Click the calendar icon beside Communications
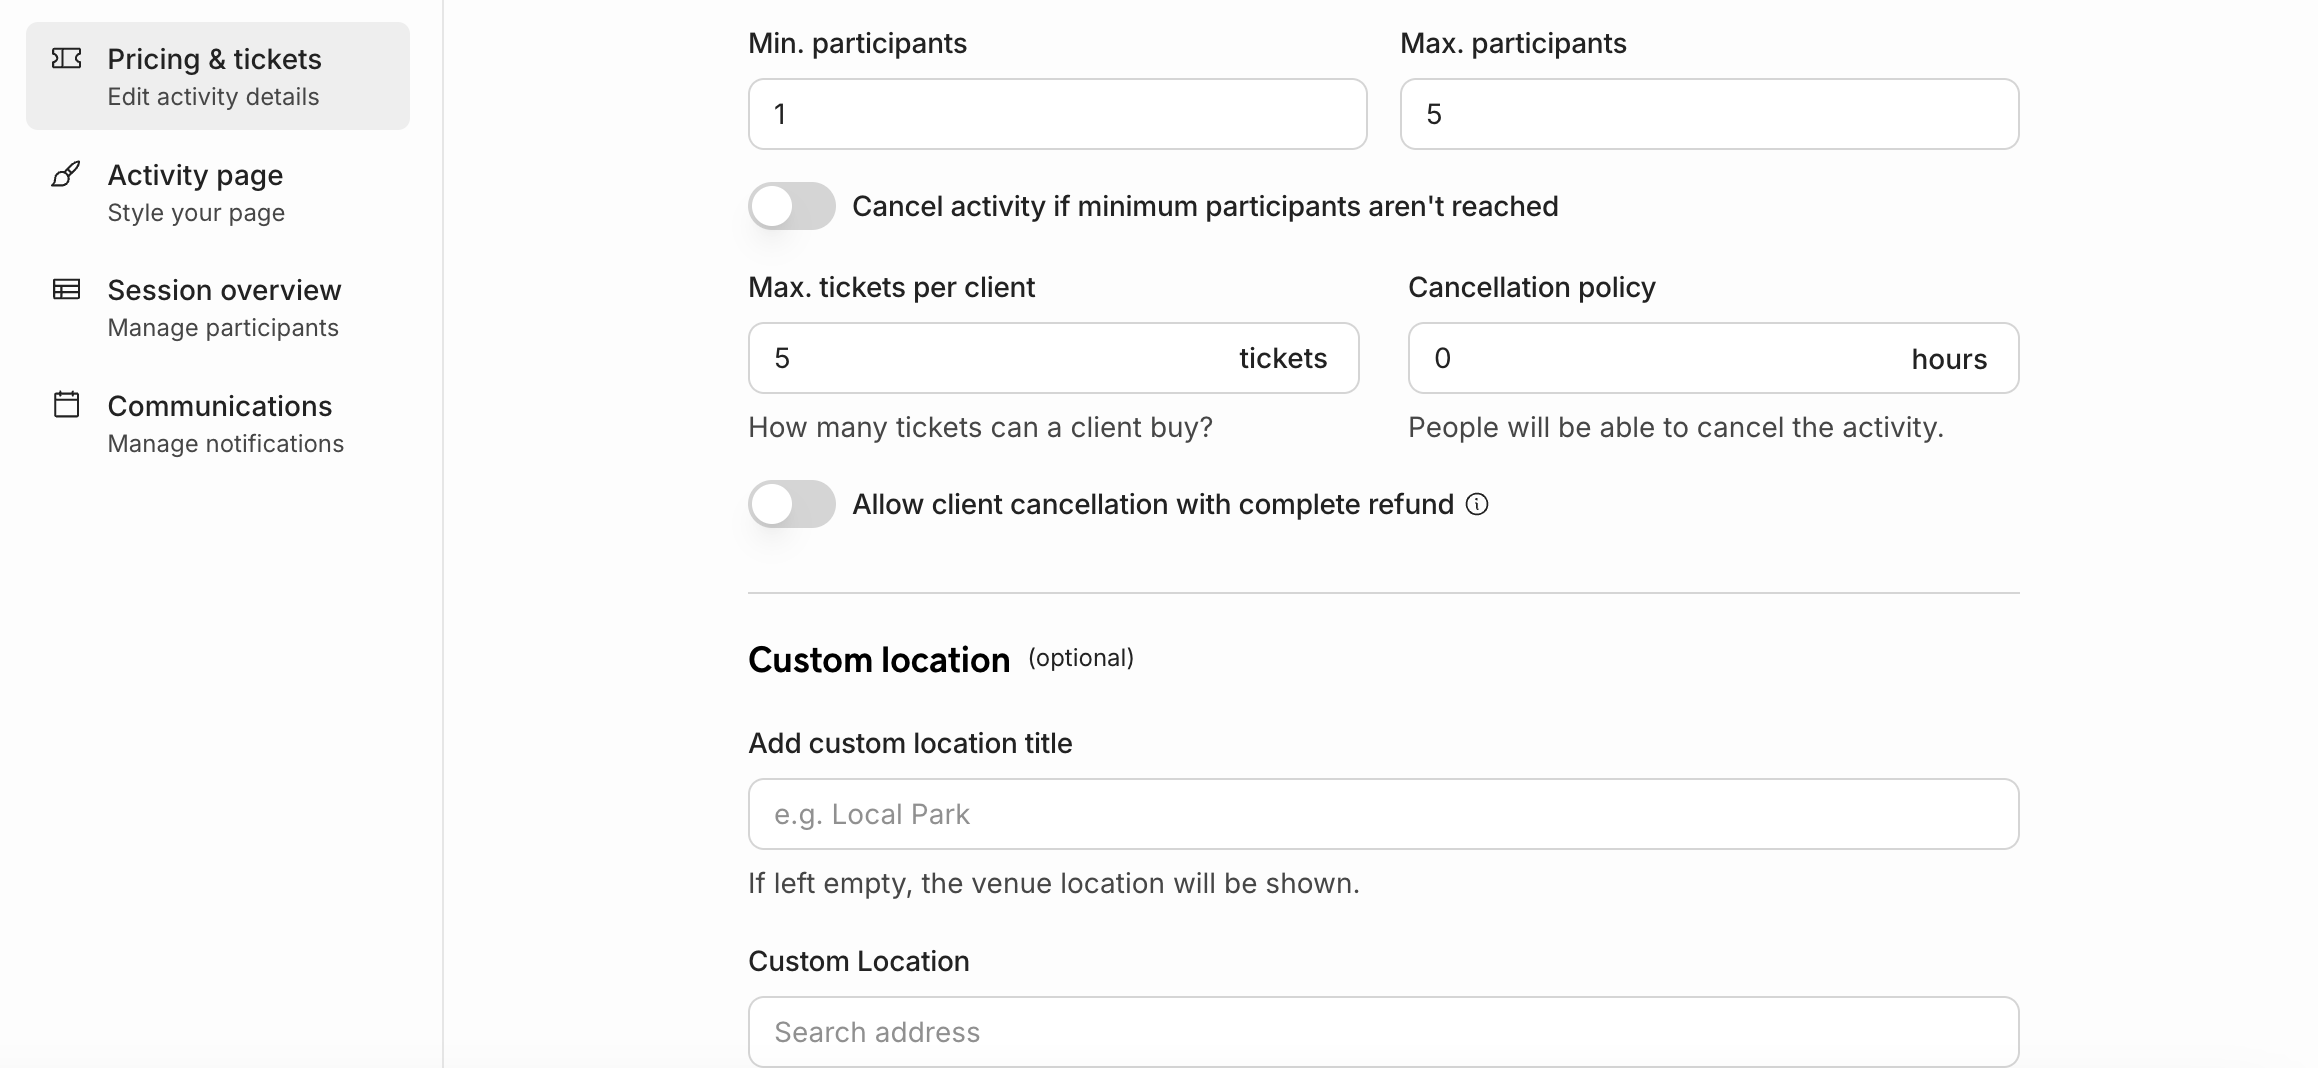 click(66, 405)
